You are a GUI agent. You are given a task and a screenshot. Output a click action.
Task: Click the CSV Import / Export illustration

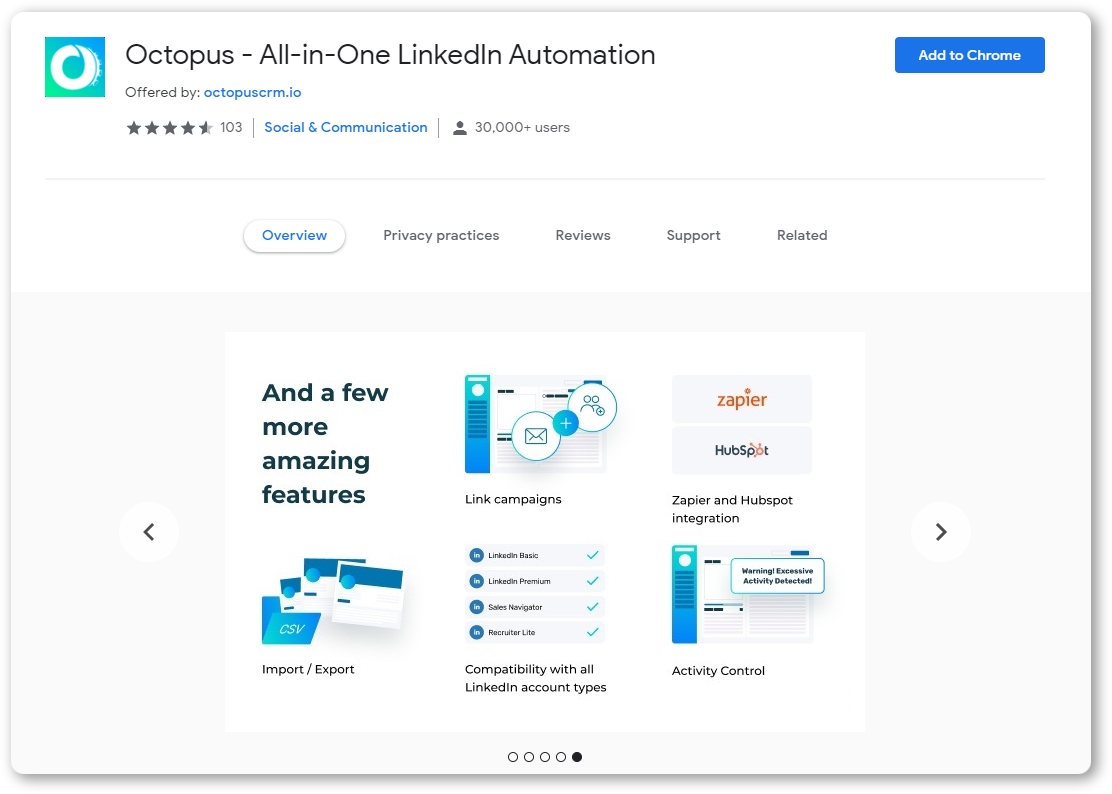pos(333,601)
